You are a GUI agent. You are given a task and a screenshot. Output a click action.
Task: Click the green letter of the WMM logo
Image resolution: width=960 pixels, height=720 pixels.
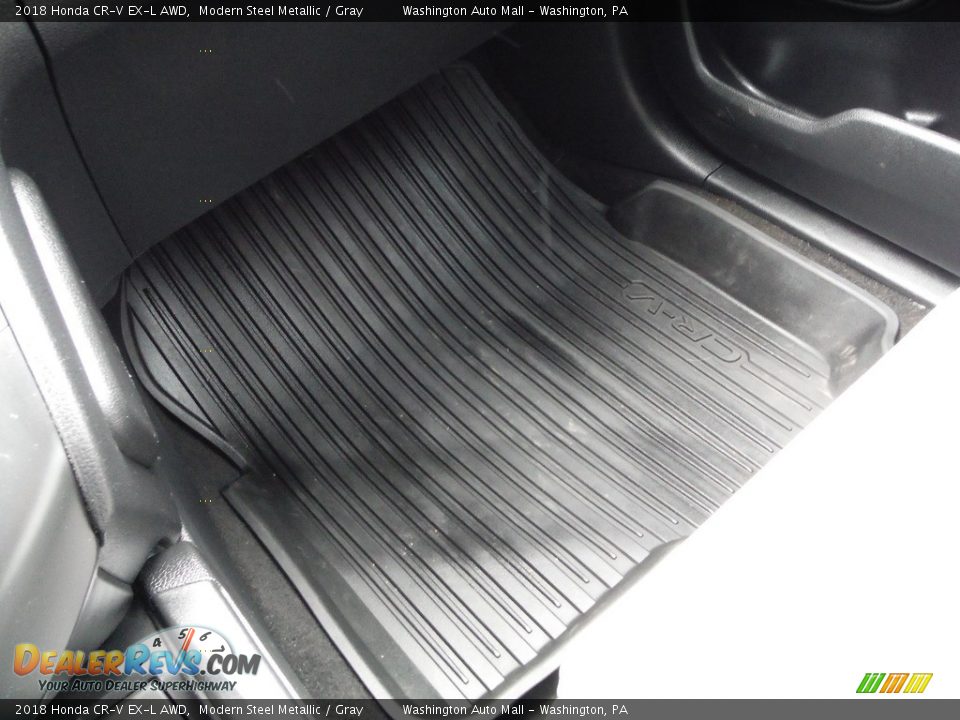[x=868, y=683]
